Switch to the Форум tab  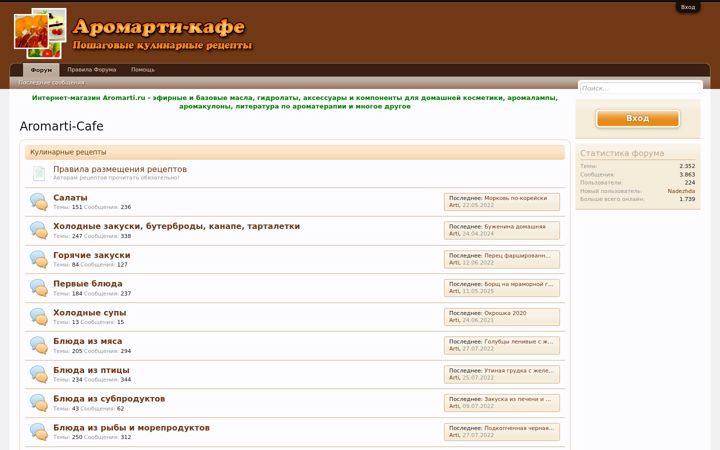coord(41,70)
